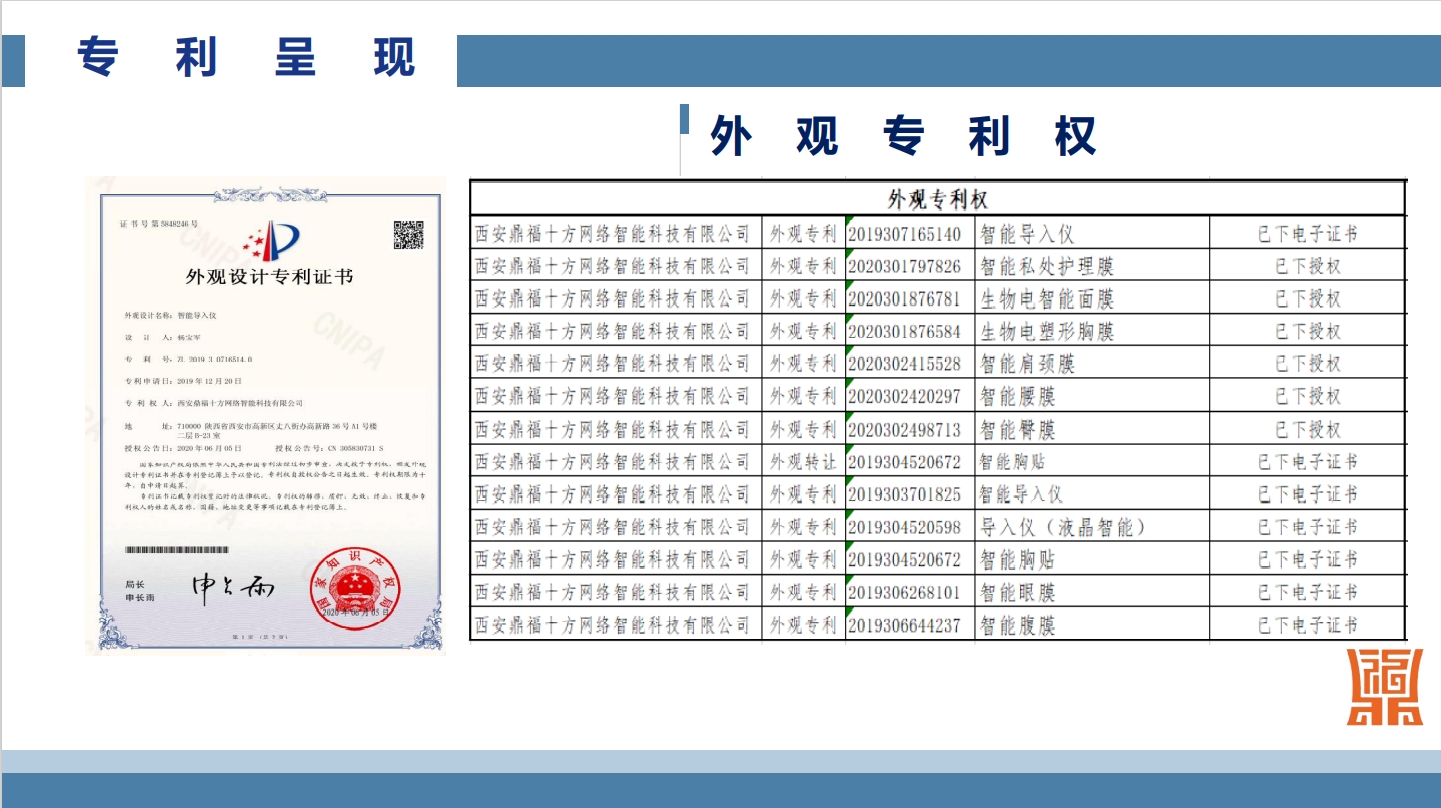Click the 外观专利权 table header cell
1441x808 pixels.
[x=937, y=198]
